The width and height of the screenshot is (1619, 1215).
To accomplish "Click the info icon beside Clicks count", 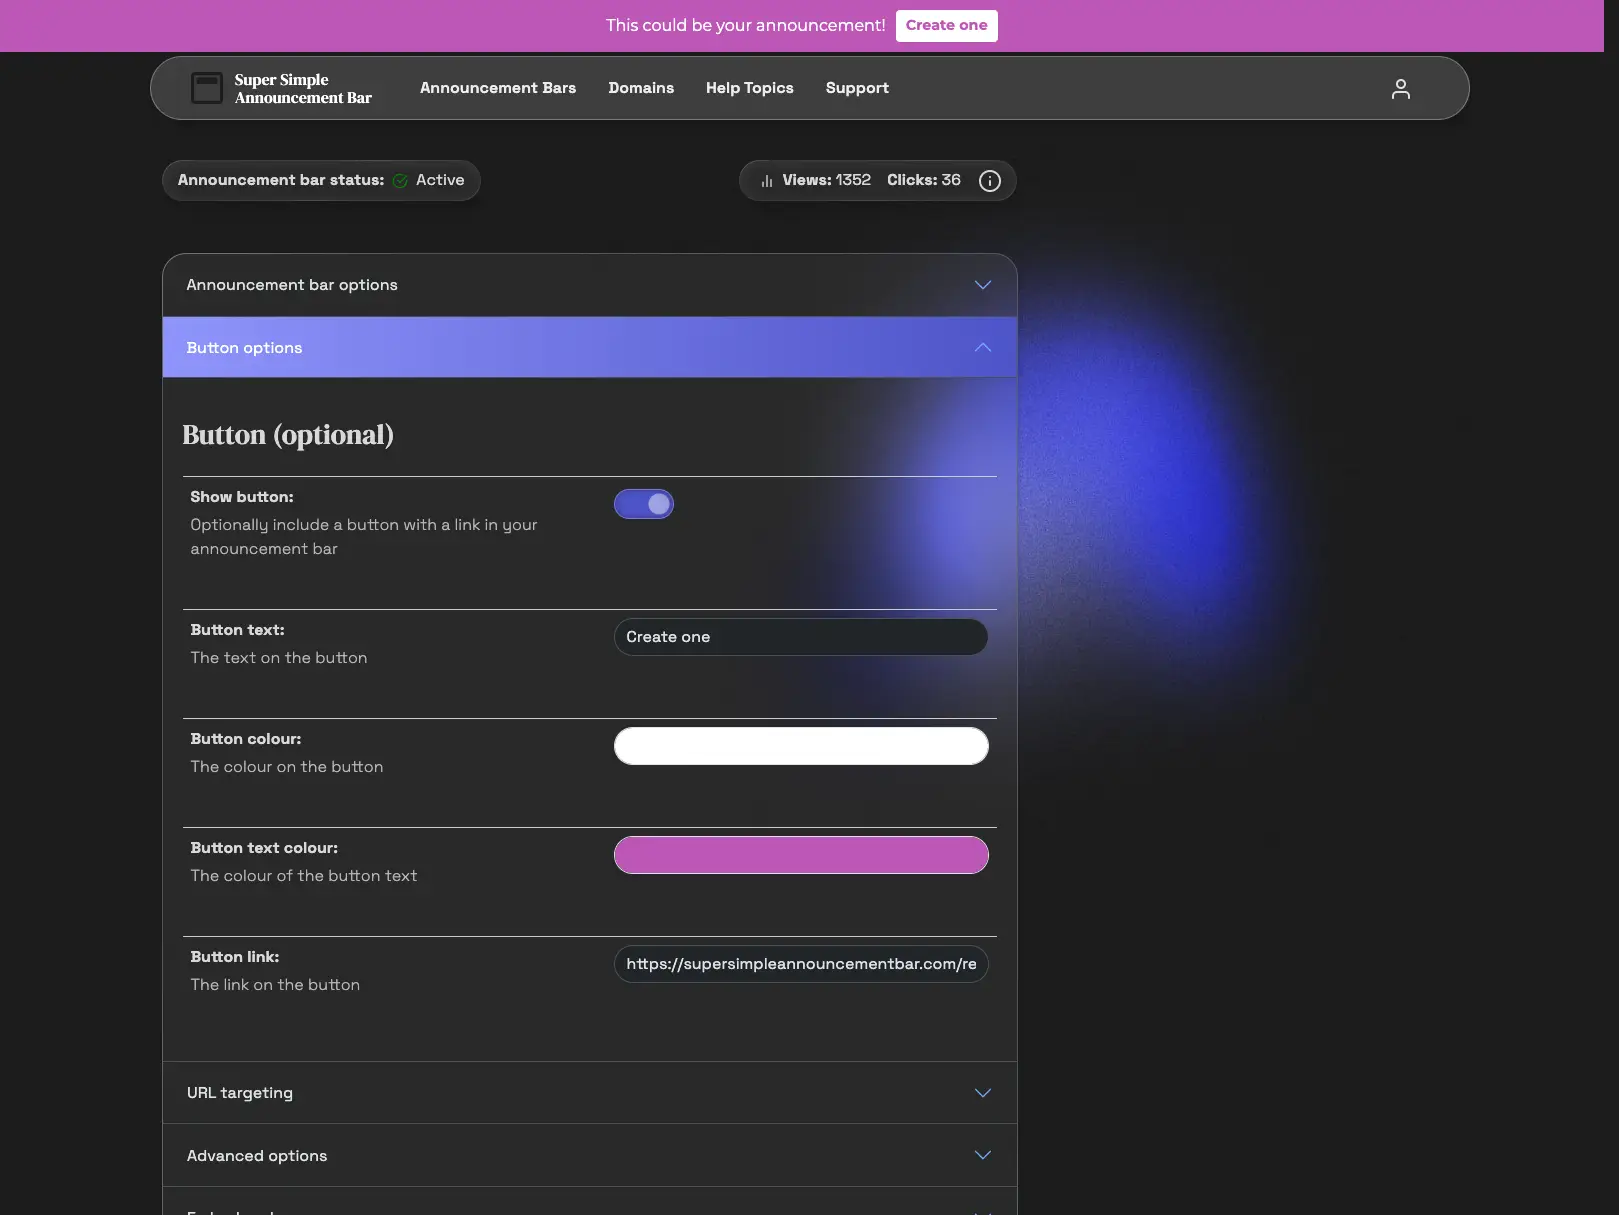I will coord(989,180).
